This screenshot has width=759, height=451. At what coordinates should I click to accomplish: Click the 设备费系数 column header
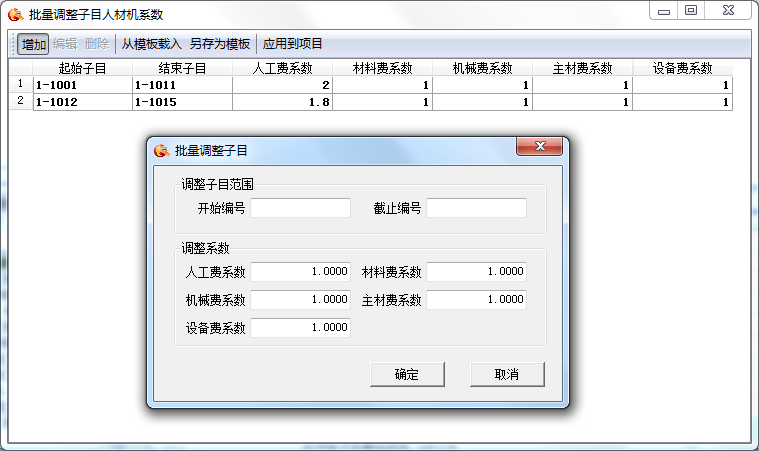(682, 68)
